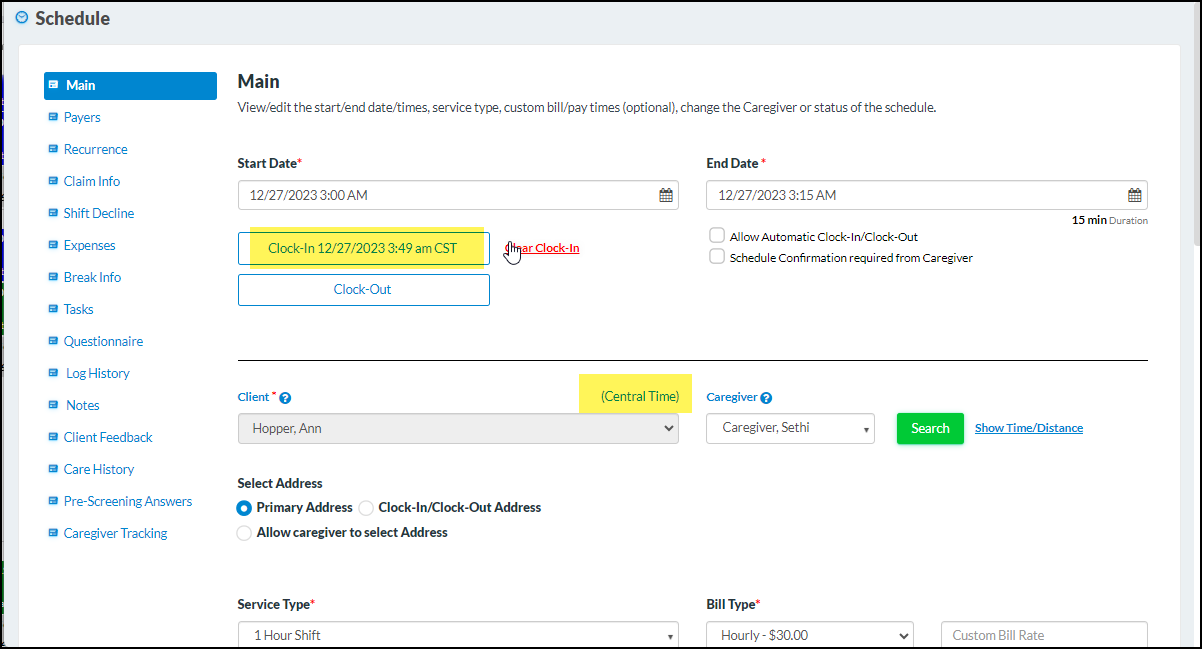Click the icon beside Notes in sidebar

[55, 405]
